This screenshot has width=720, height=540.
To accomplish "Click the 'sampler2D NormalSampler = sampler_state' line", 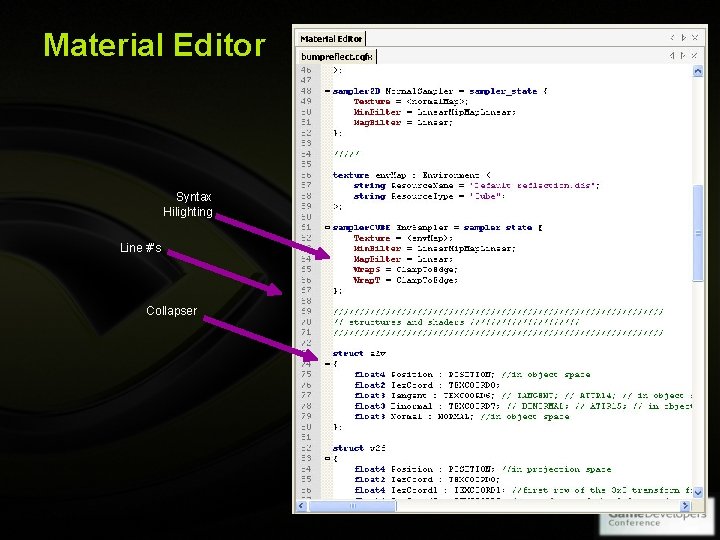I will (x=440, y=91).
